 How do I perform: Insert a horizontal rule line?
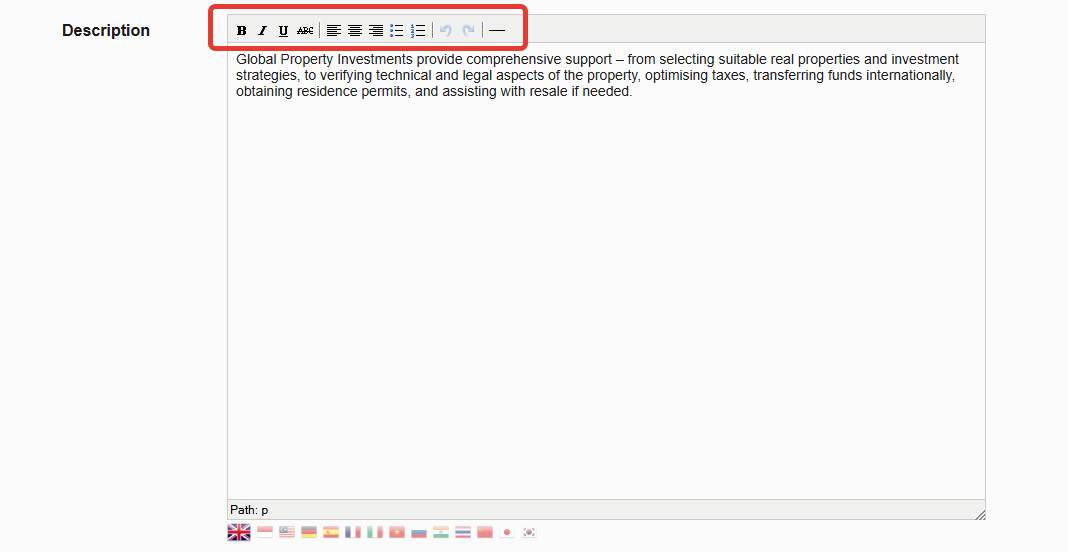click(497, 31)
